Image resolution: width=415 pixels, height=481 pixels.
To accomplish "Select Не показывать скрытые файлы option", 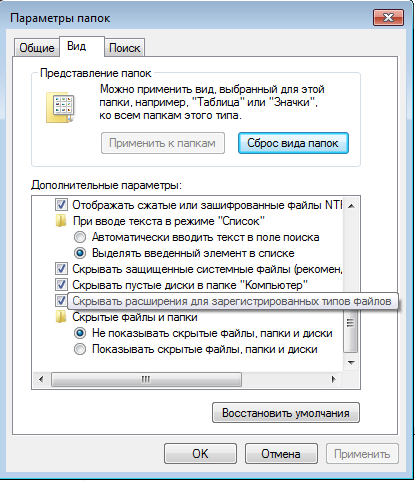I will tap(80, 333).
